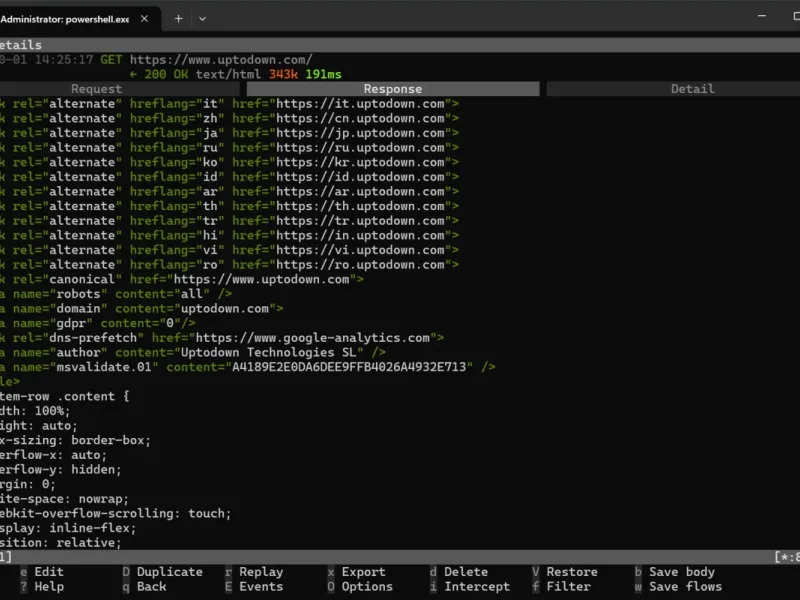This screenshot has height=600, width=800.
Task: Click the Save flows command
Action: tap(685, 587)
